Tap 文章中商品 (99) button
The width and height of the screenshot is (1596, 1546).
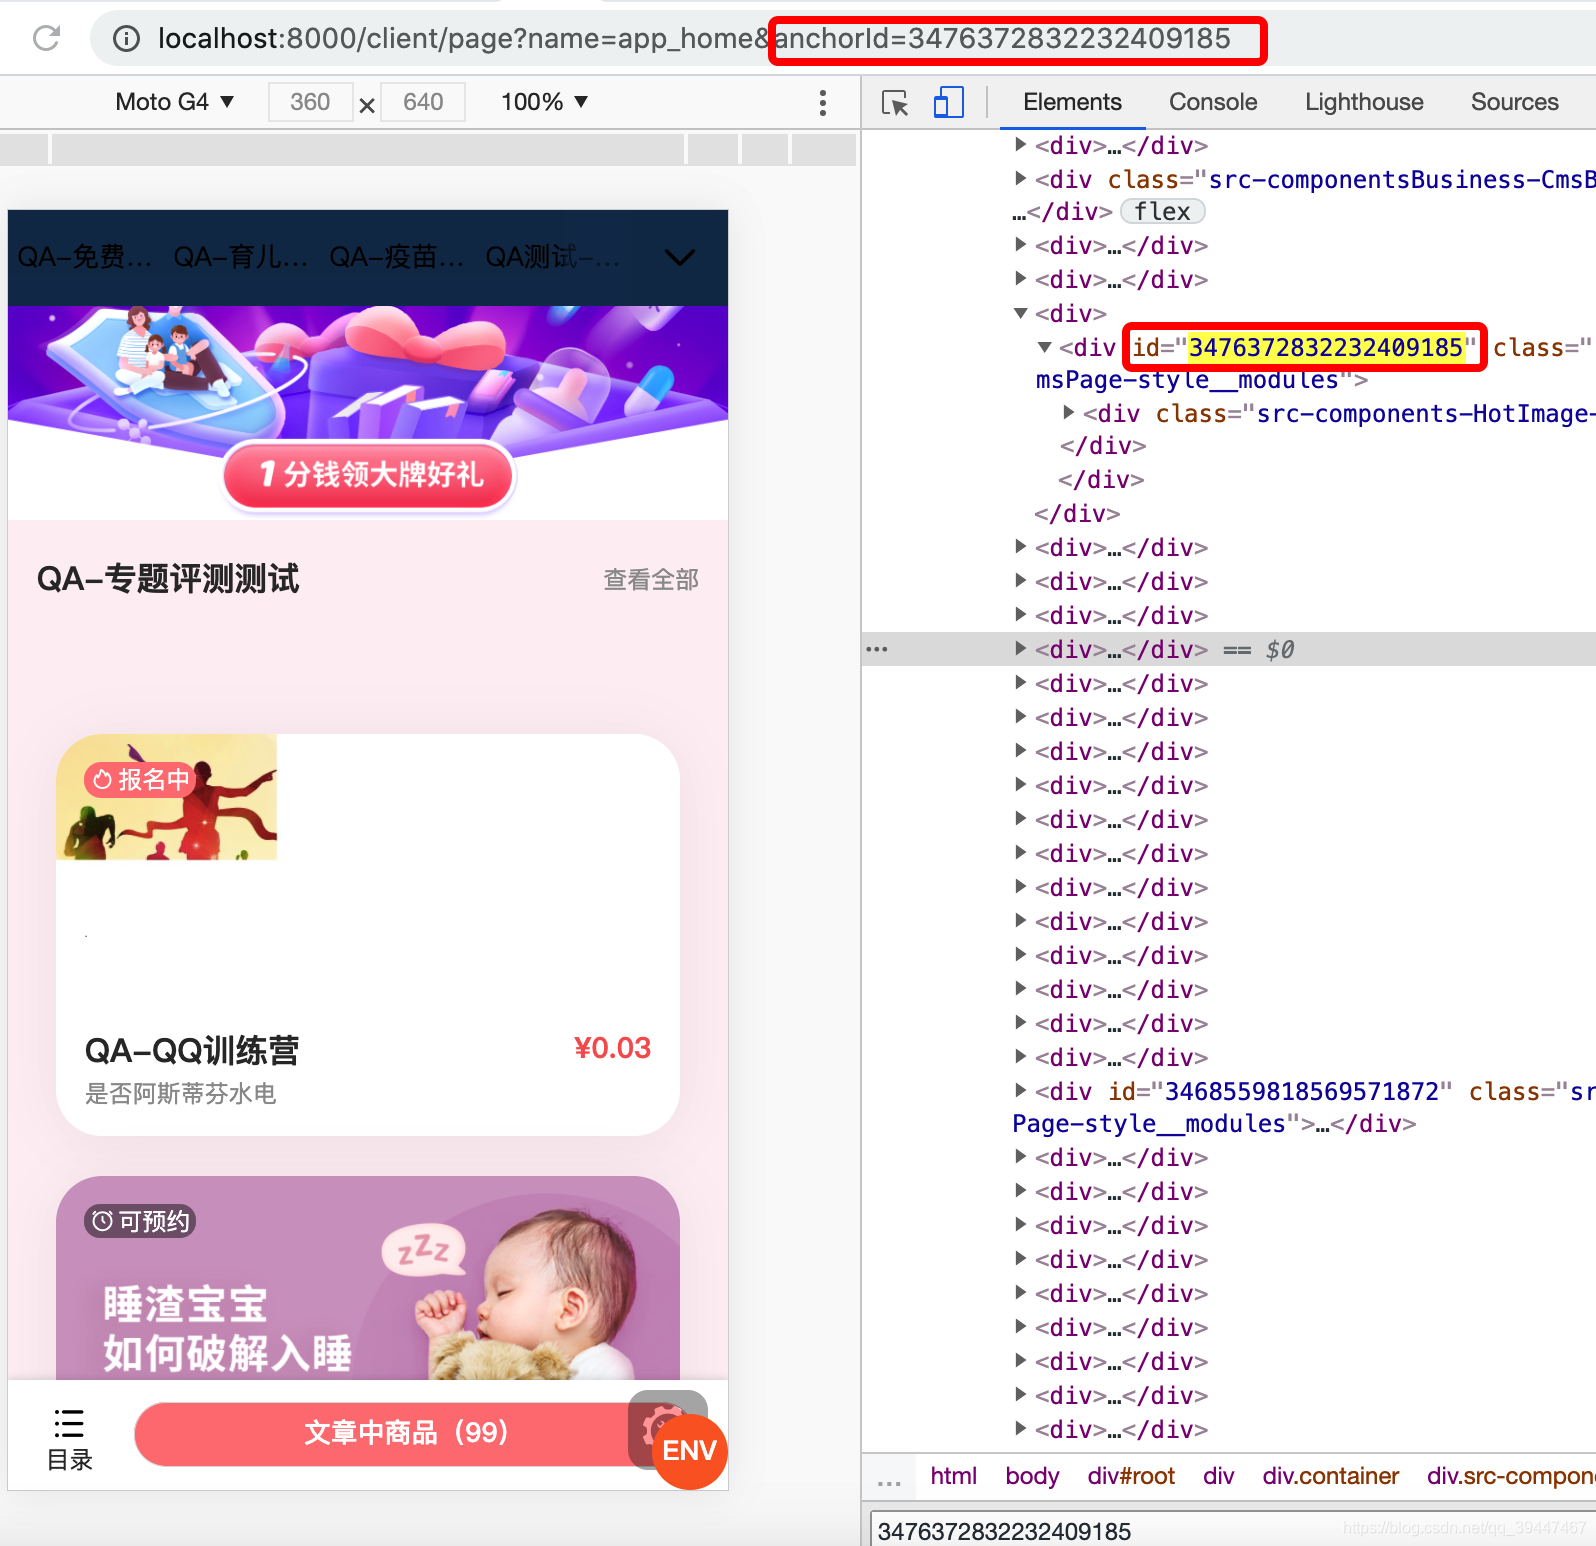(x=406, y=1433)
